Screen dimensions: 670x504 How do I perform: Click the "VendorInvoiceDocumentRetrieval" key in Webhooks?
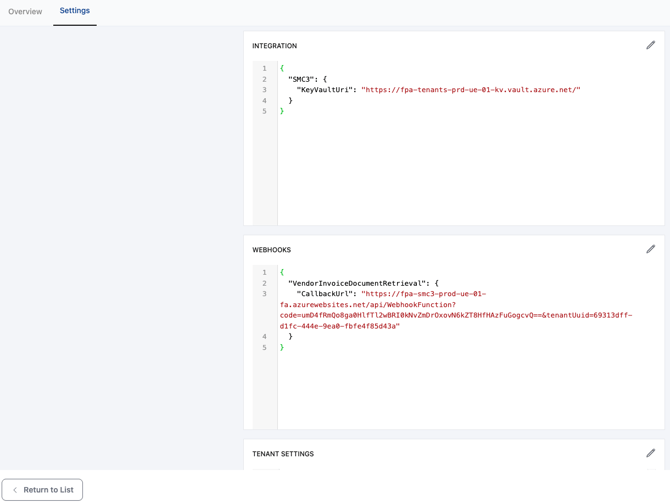[356, 283]
